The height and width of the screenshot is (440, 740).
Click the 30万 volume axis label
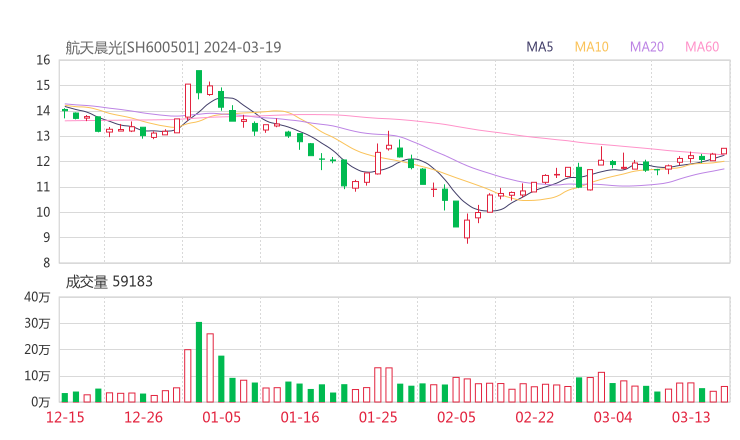[37, 323]
